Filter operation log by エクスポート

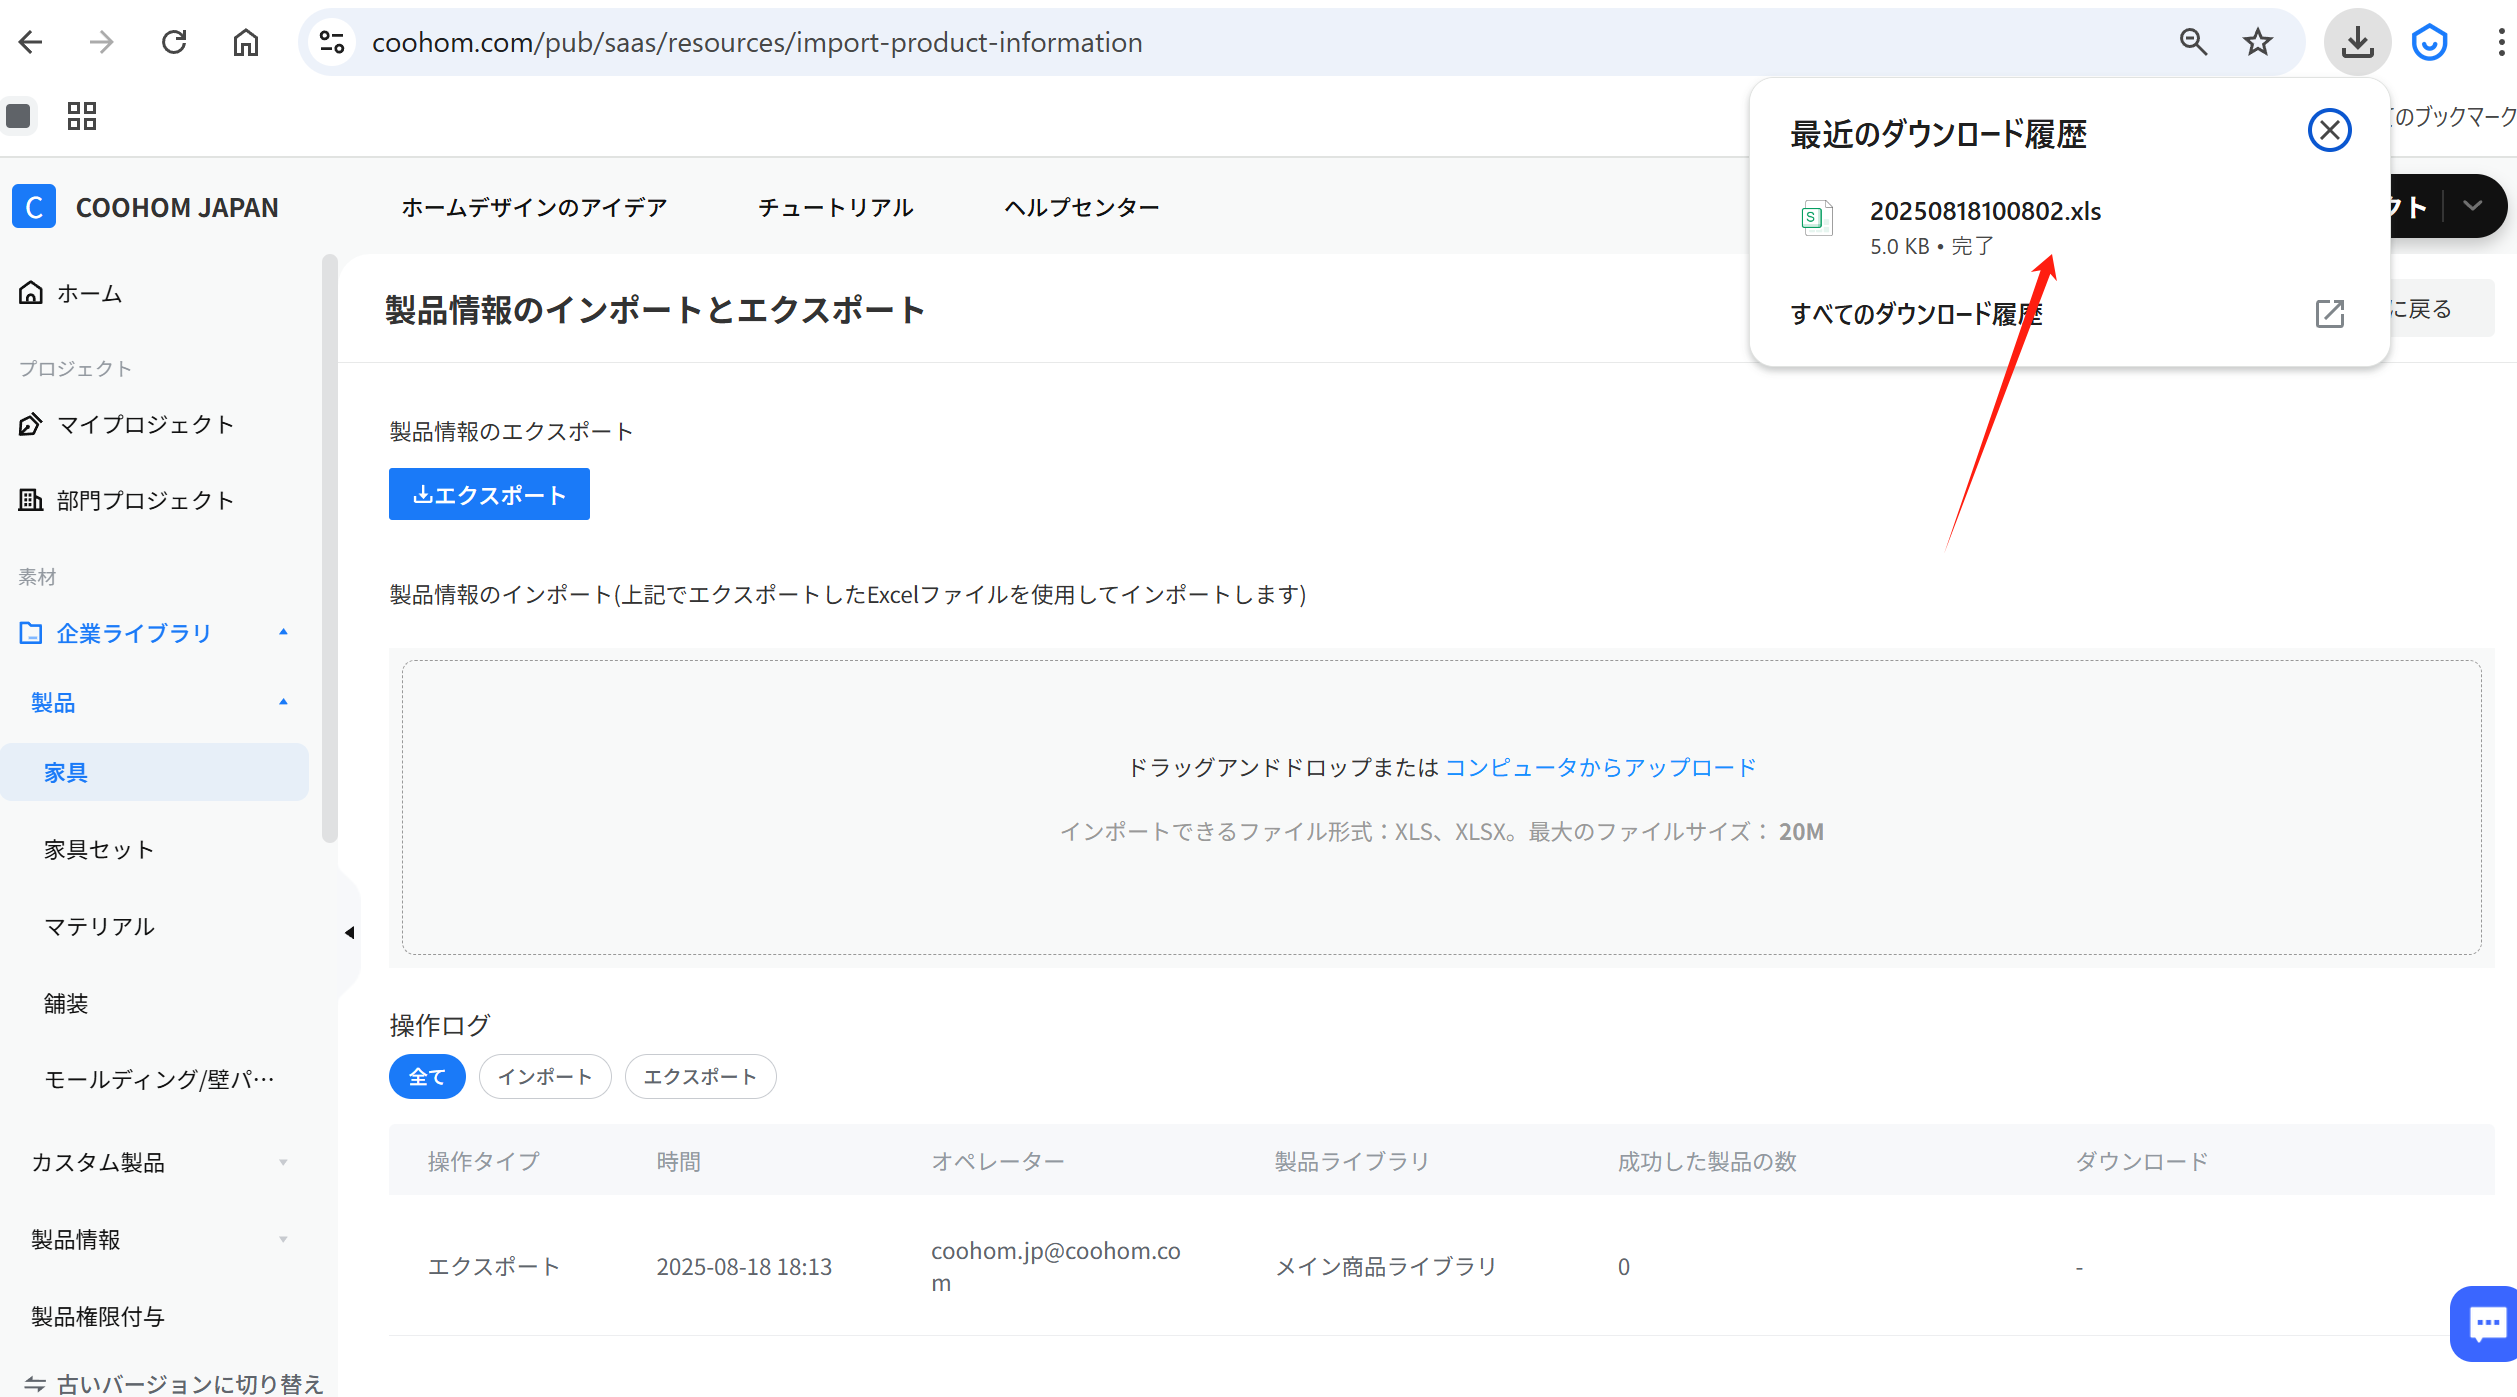(x=700, y=1076)
